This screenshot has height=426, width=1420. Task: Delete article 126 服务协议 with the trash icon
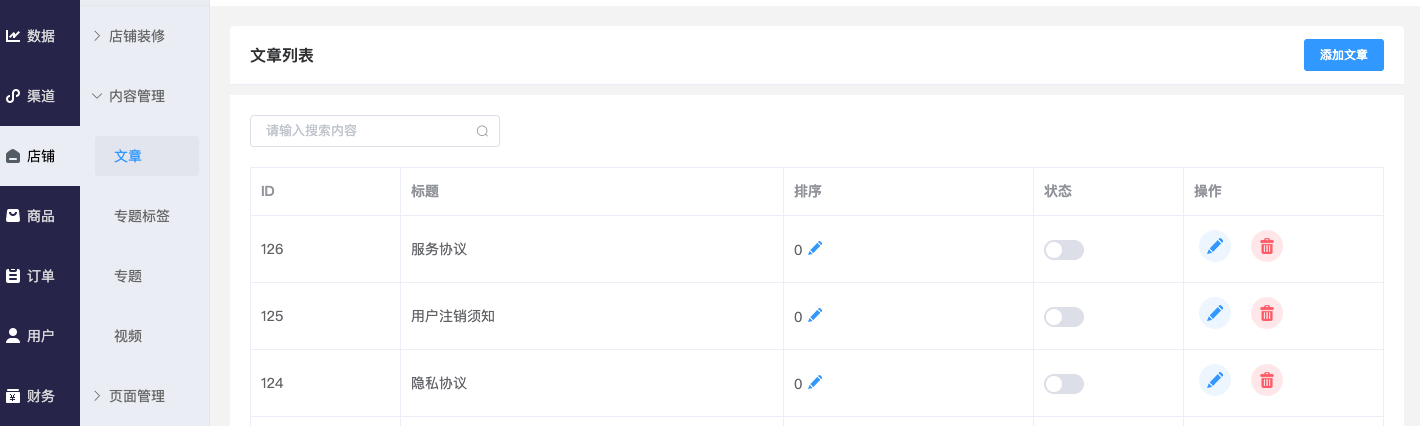coord(1267,246)
